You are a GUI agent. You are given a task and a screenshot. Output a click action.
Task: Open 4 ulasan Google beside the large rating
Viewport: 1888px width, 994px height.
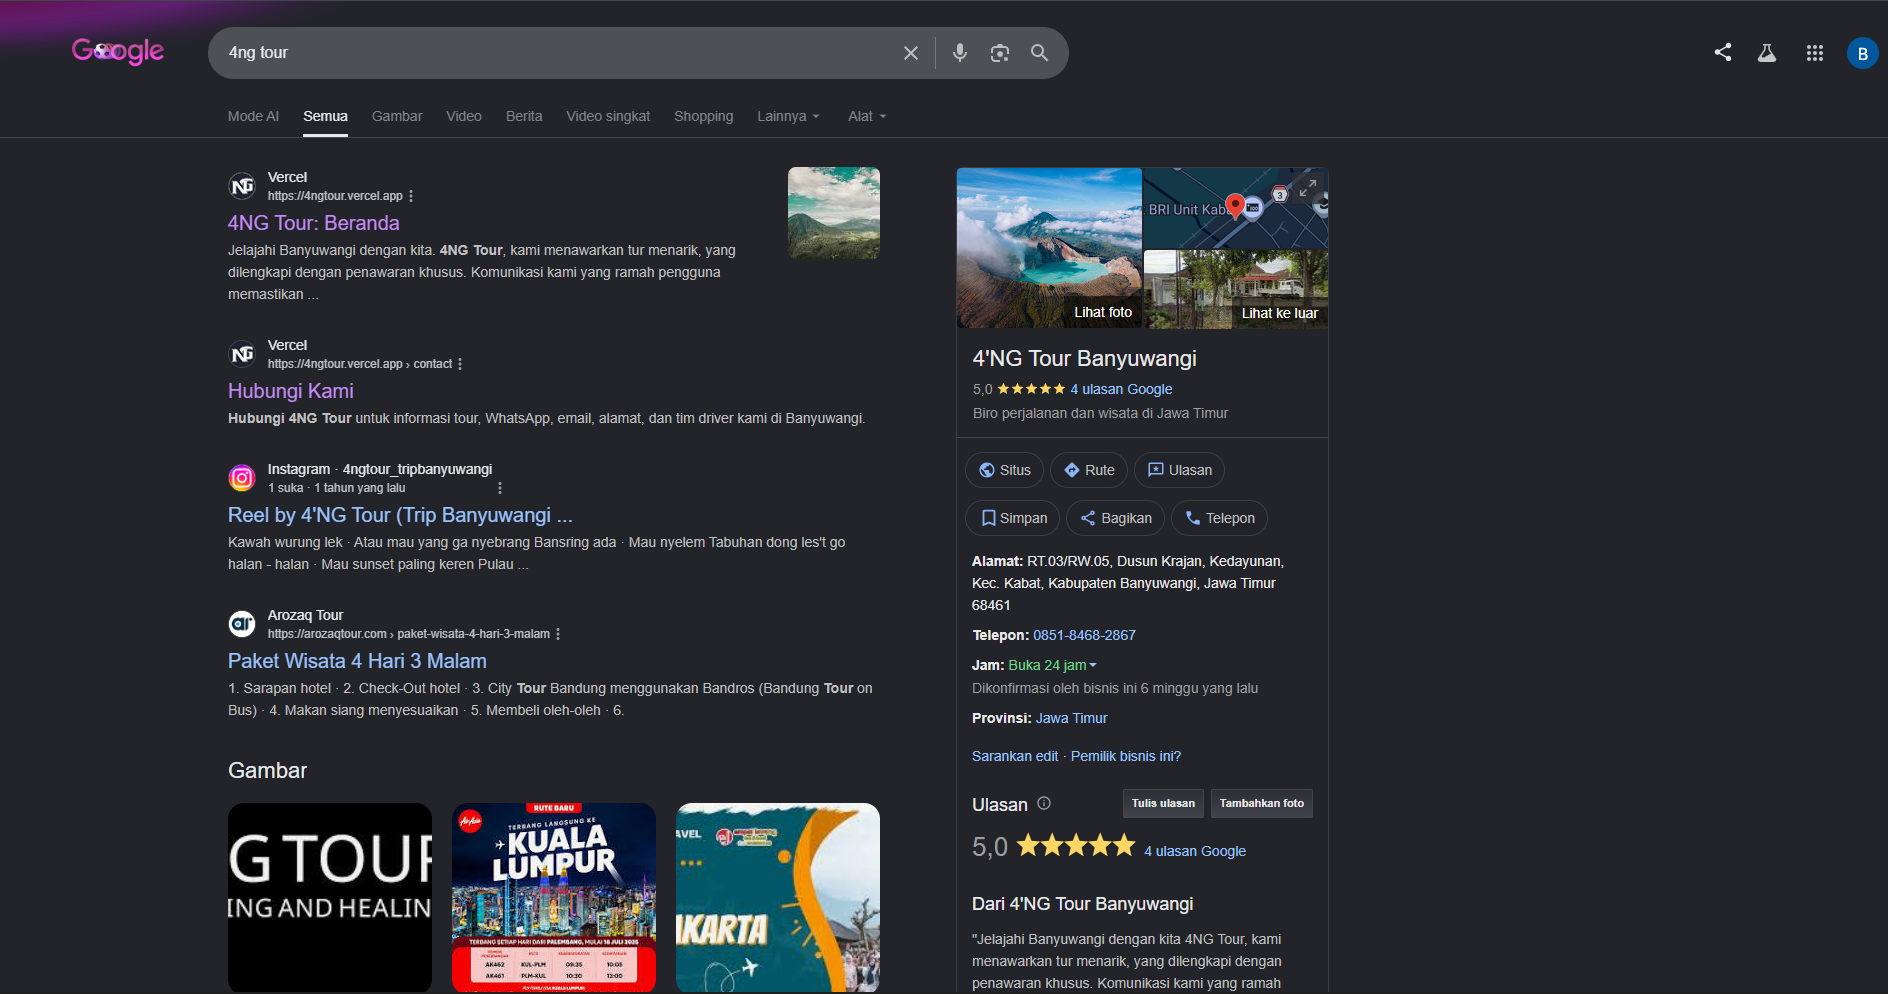tap(1195, 851)
